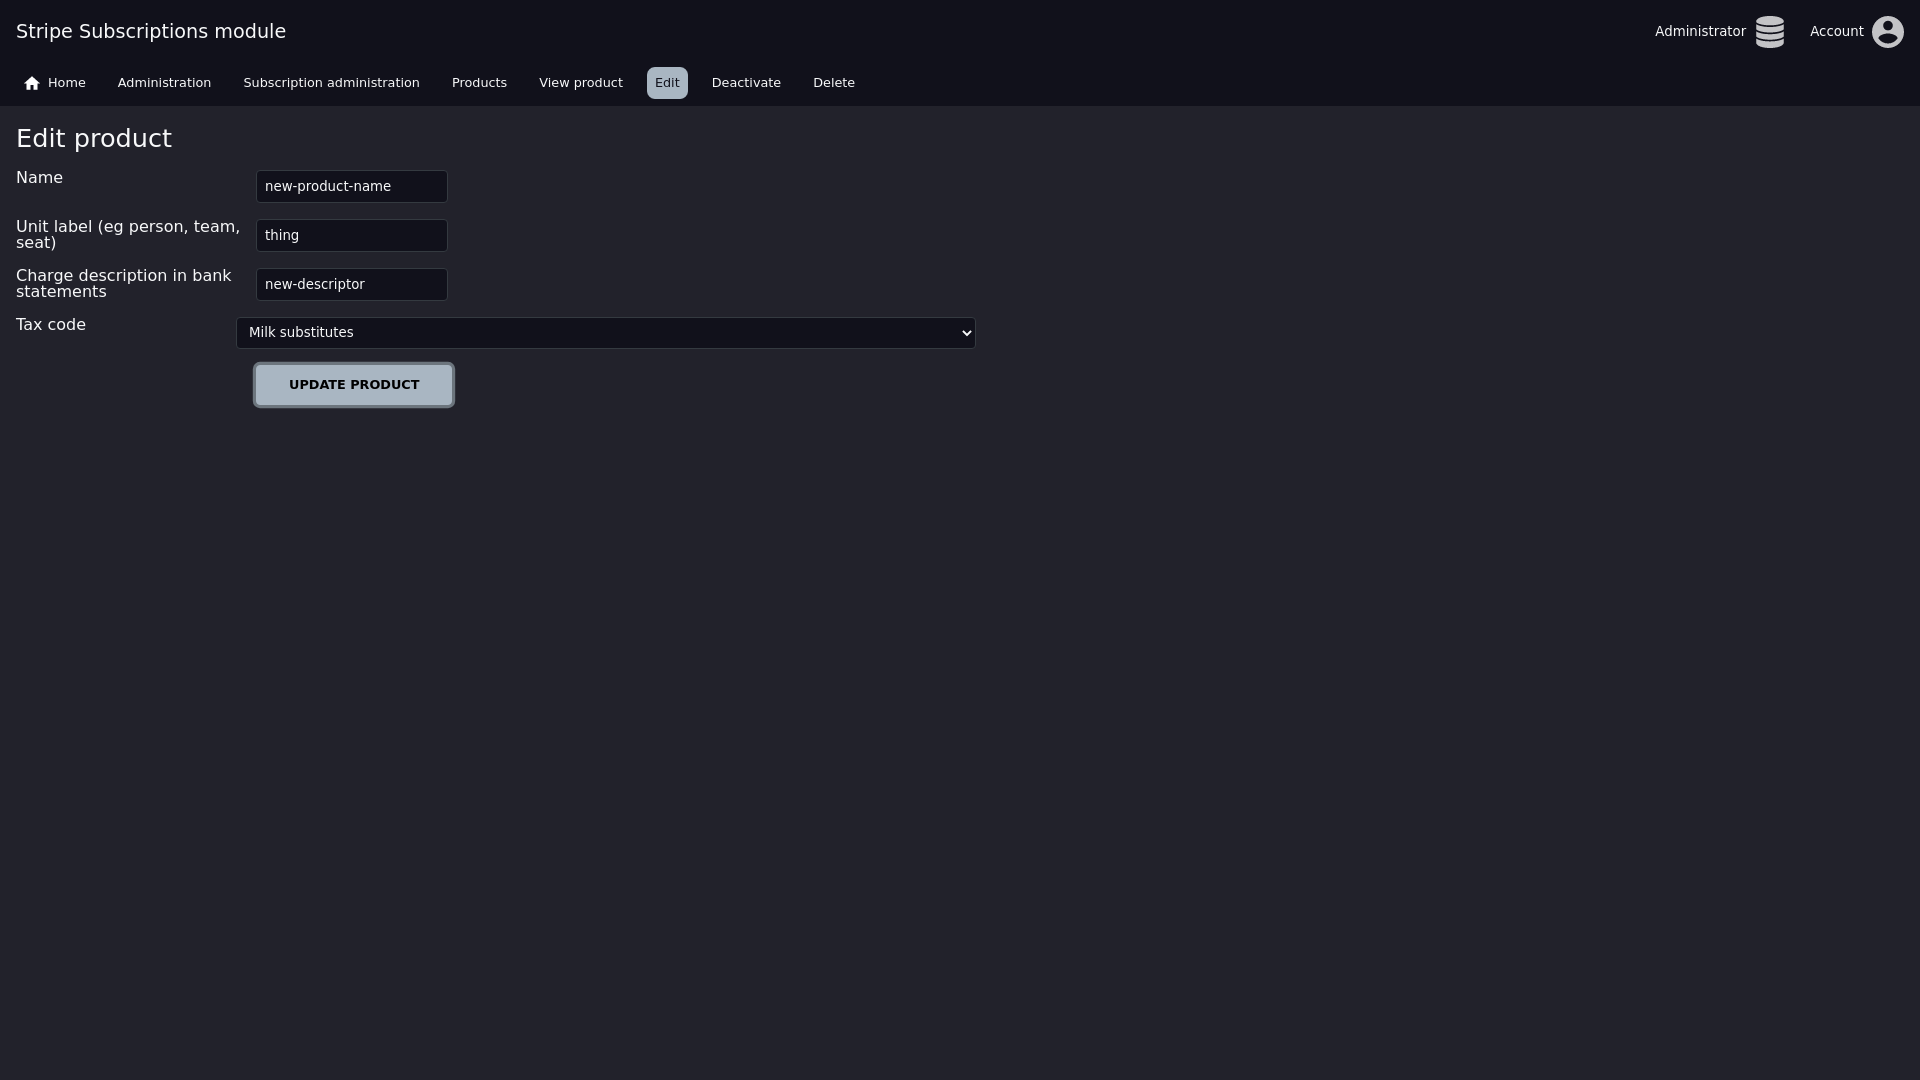
Task: Navigate to the Products page
Action: click(x=479, y=83)
